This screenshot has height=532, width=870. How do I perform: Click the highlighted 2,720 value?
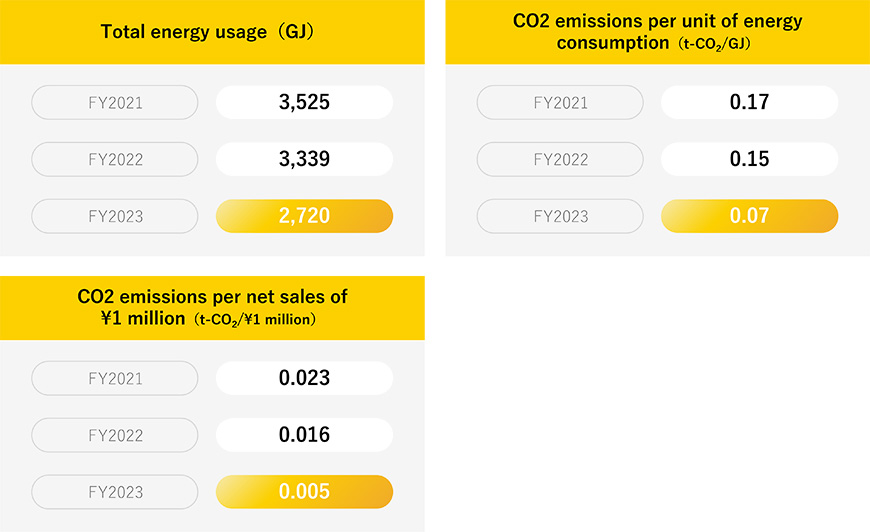pyautogui.click(x=304, y=216)
